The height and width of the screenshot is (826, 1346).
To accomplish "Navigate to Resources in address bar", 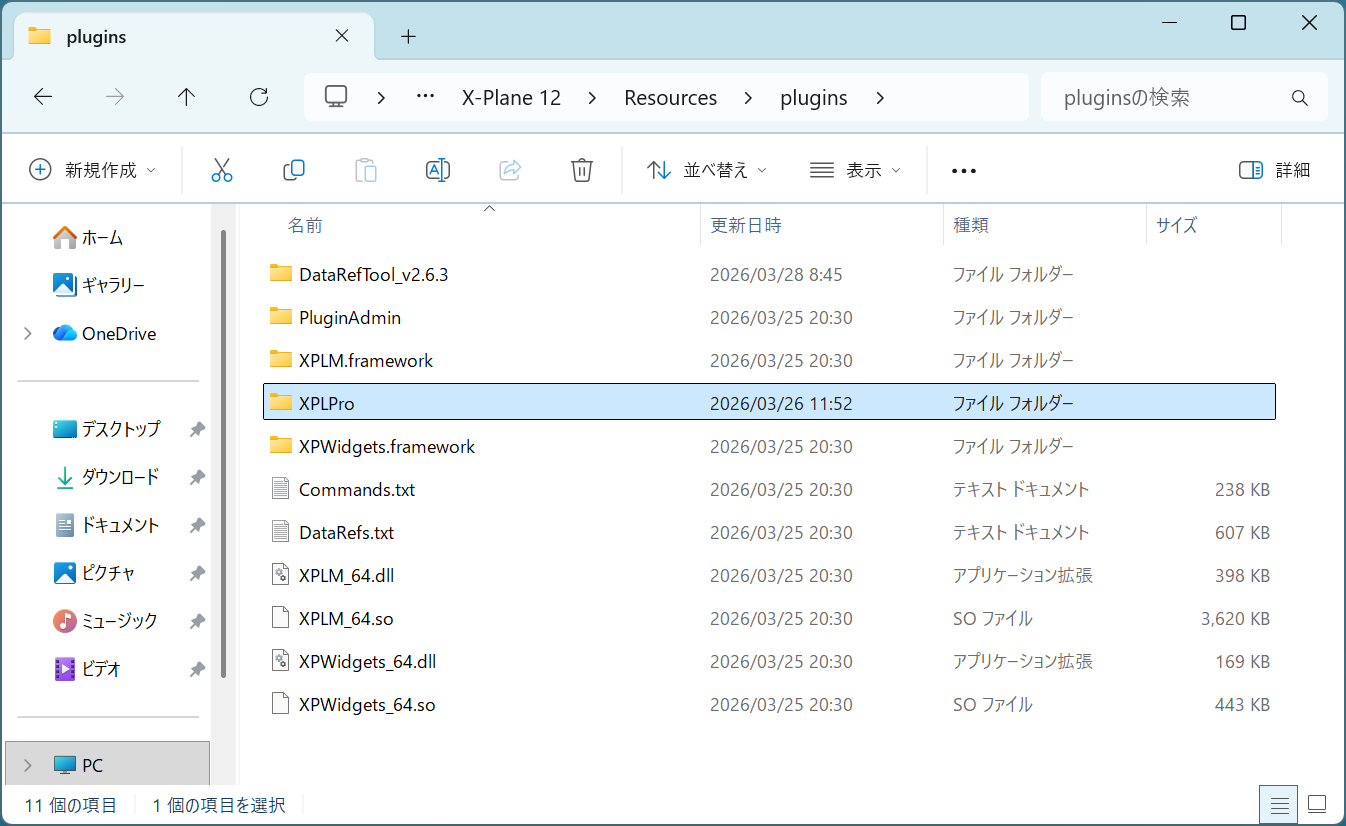I will click(x=671, y=98).
